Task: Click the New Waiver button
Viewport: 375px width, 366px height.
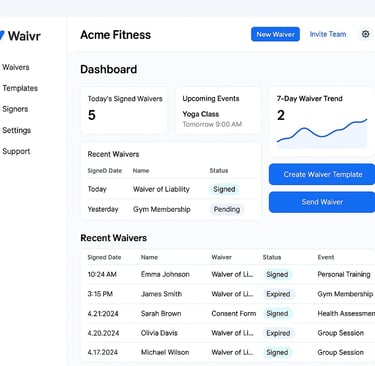Action: 275,34
